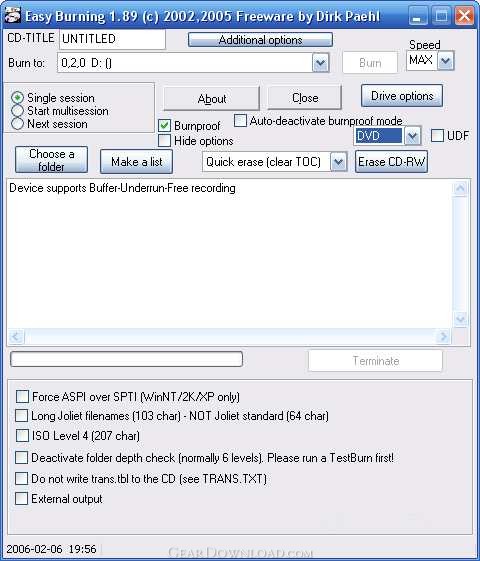480x561 pixels.
Task: Open the Speed MAX dropdown
Action: point(446,61)
